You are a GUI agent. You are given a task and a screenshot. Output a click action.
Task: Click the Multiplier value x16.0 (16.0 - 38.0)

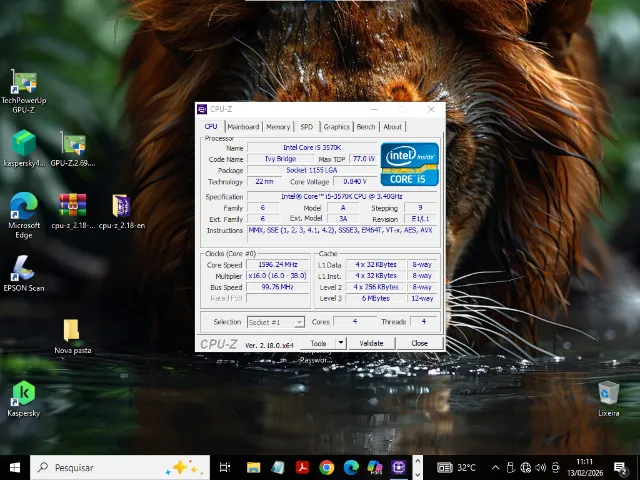click(278, 276)
